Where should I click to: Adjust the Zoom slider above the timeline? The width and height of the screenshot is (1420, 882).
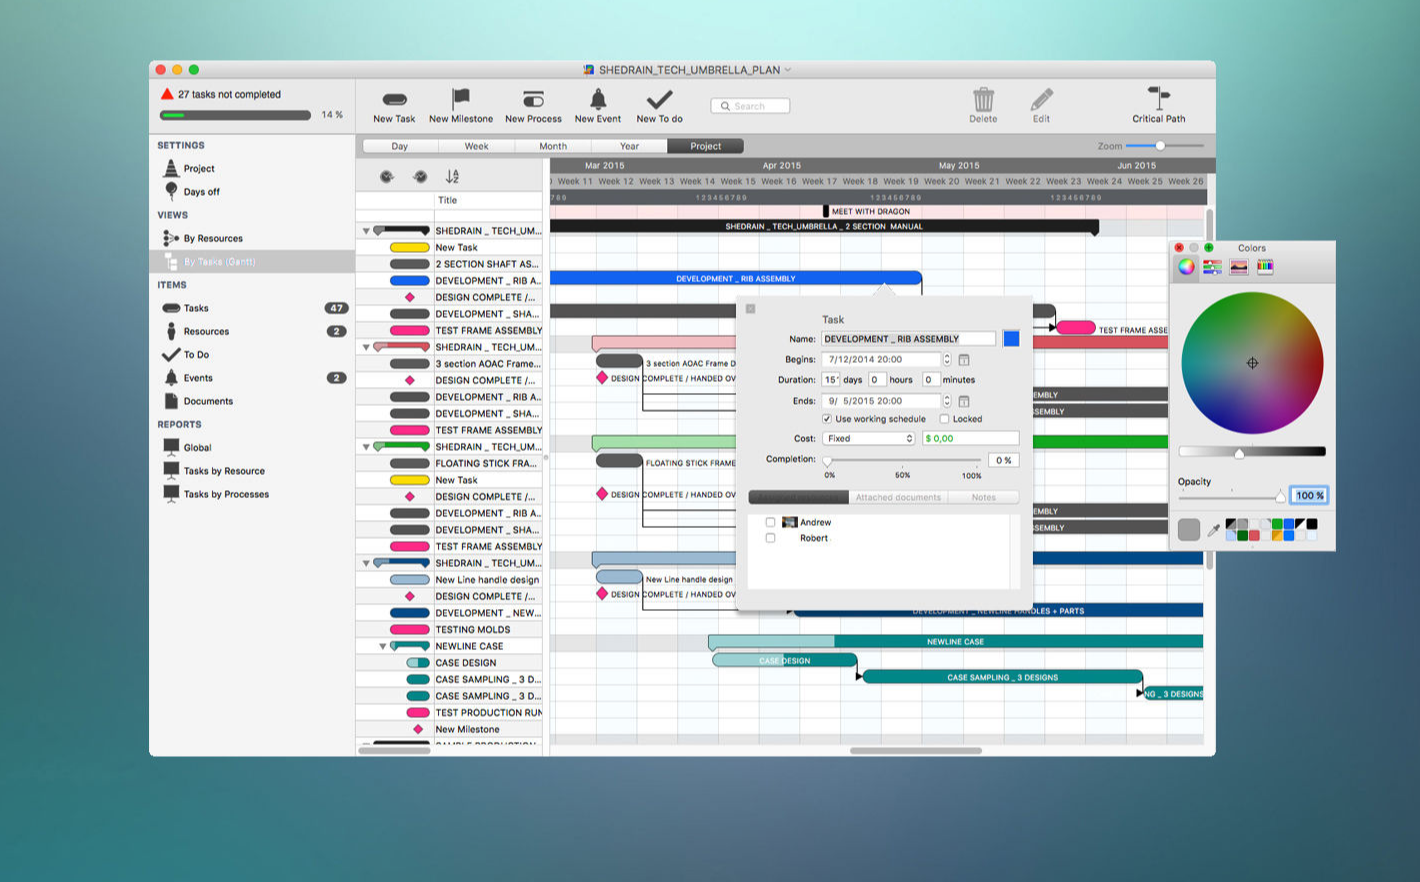[1164, 146]
